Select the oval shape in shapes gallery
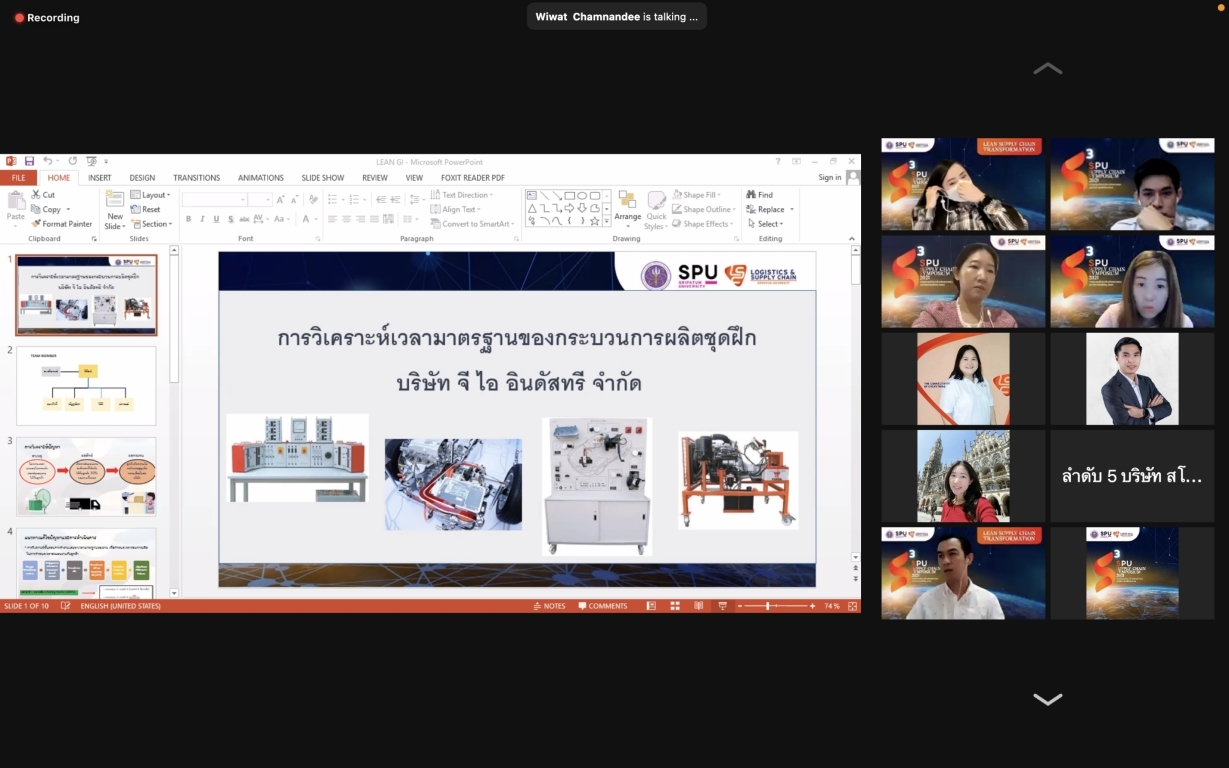 (582, 196)
